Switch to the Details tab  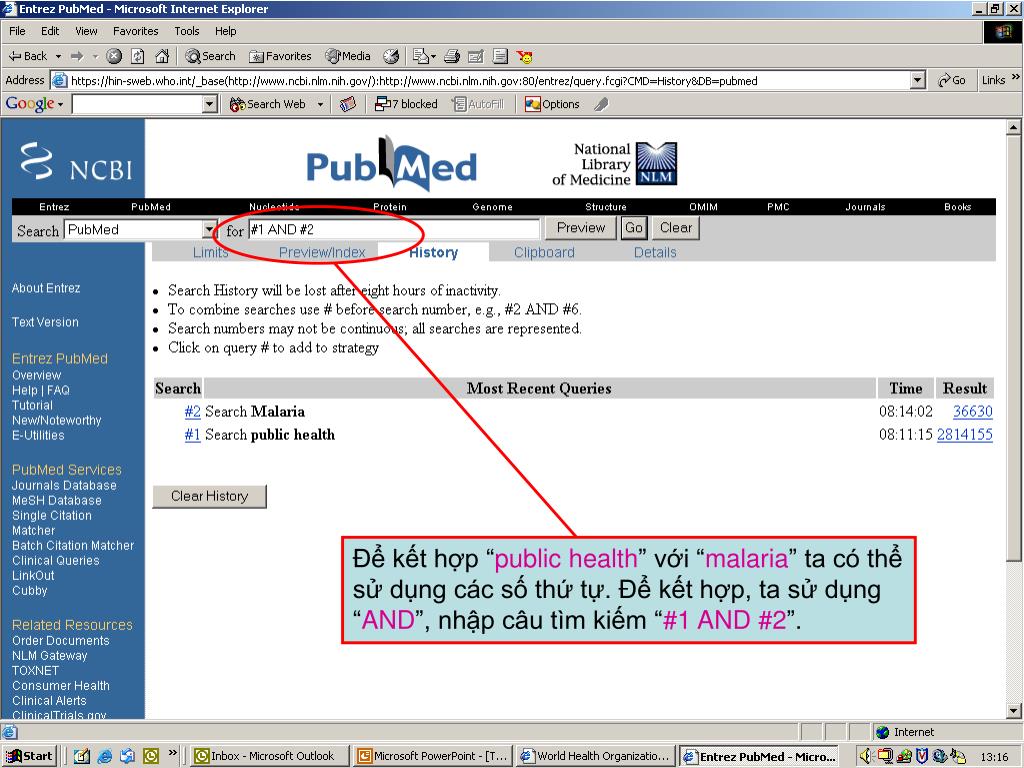655,253
